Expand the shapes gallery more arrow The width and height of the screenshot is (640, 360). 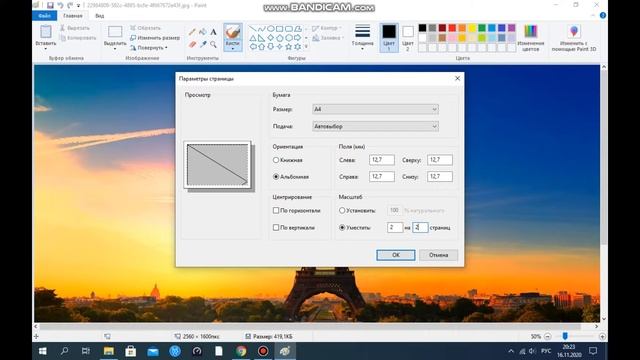[306, 47]
